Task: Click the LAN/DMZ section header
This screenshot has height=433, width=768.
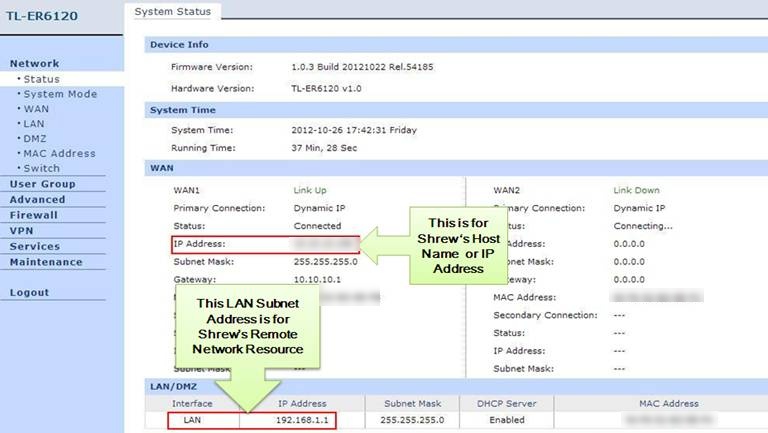Action: pyautogui.click(x=173, y=386)
